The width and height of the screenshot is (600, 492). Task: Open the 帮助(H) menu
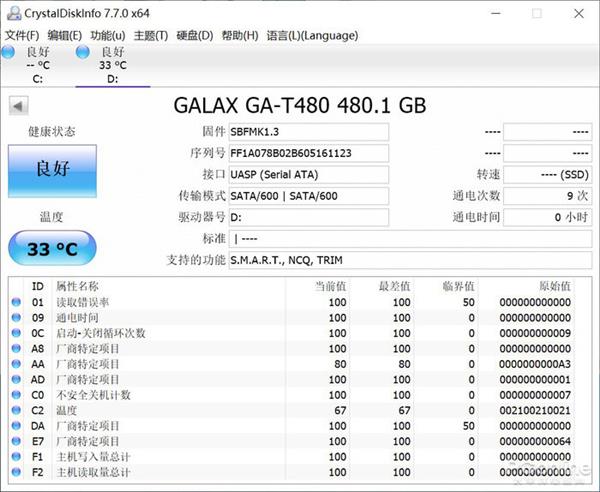point(240,36)
